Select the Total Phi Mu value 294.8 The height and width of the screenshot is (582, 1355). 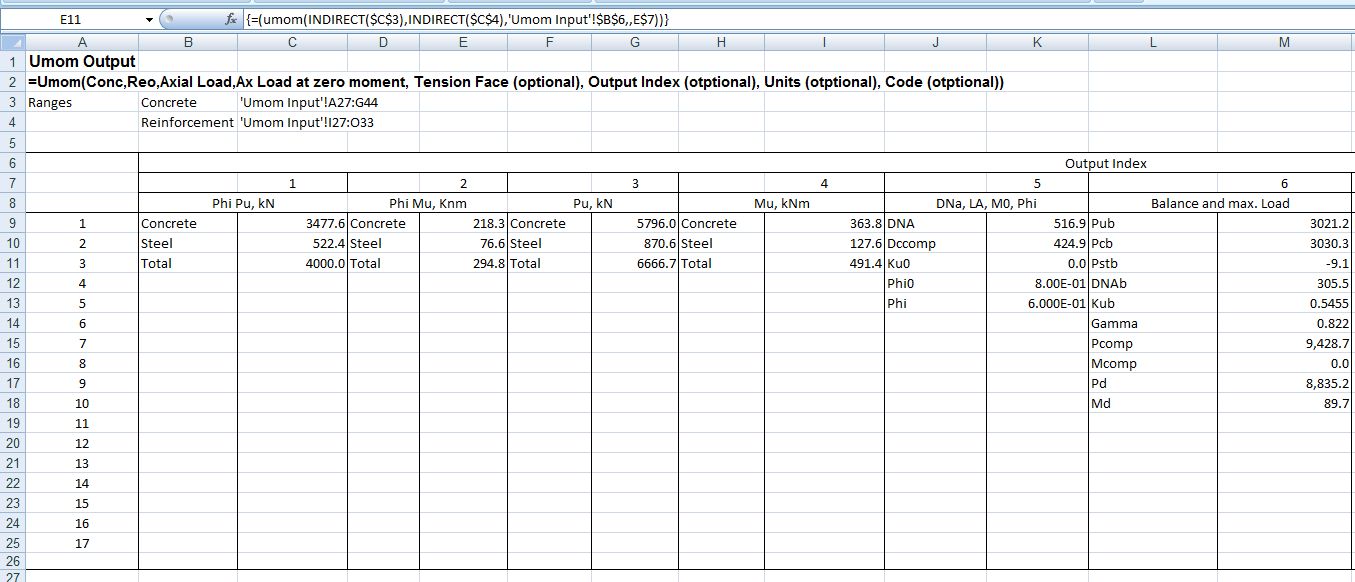click(462, 263)
